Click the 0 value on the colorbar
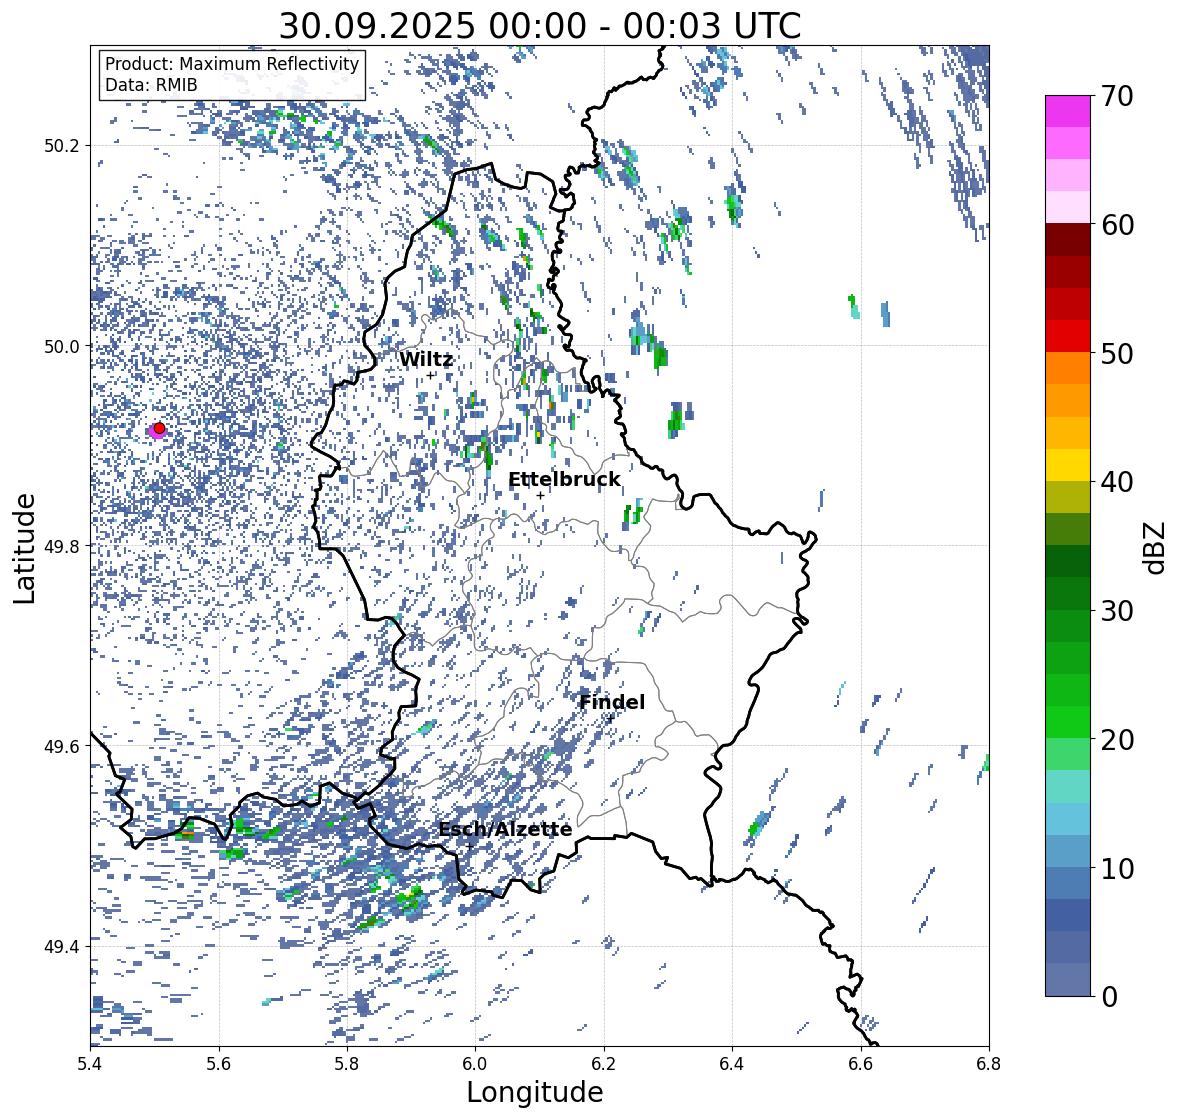 1110,997
